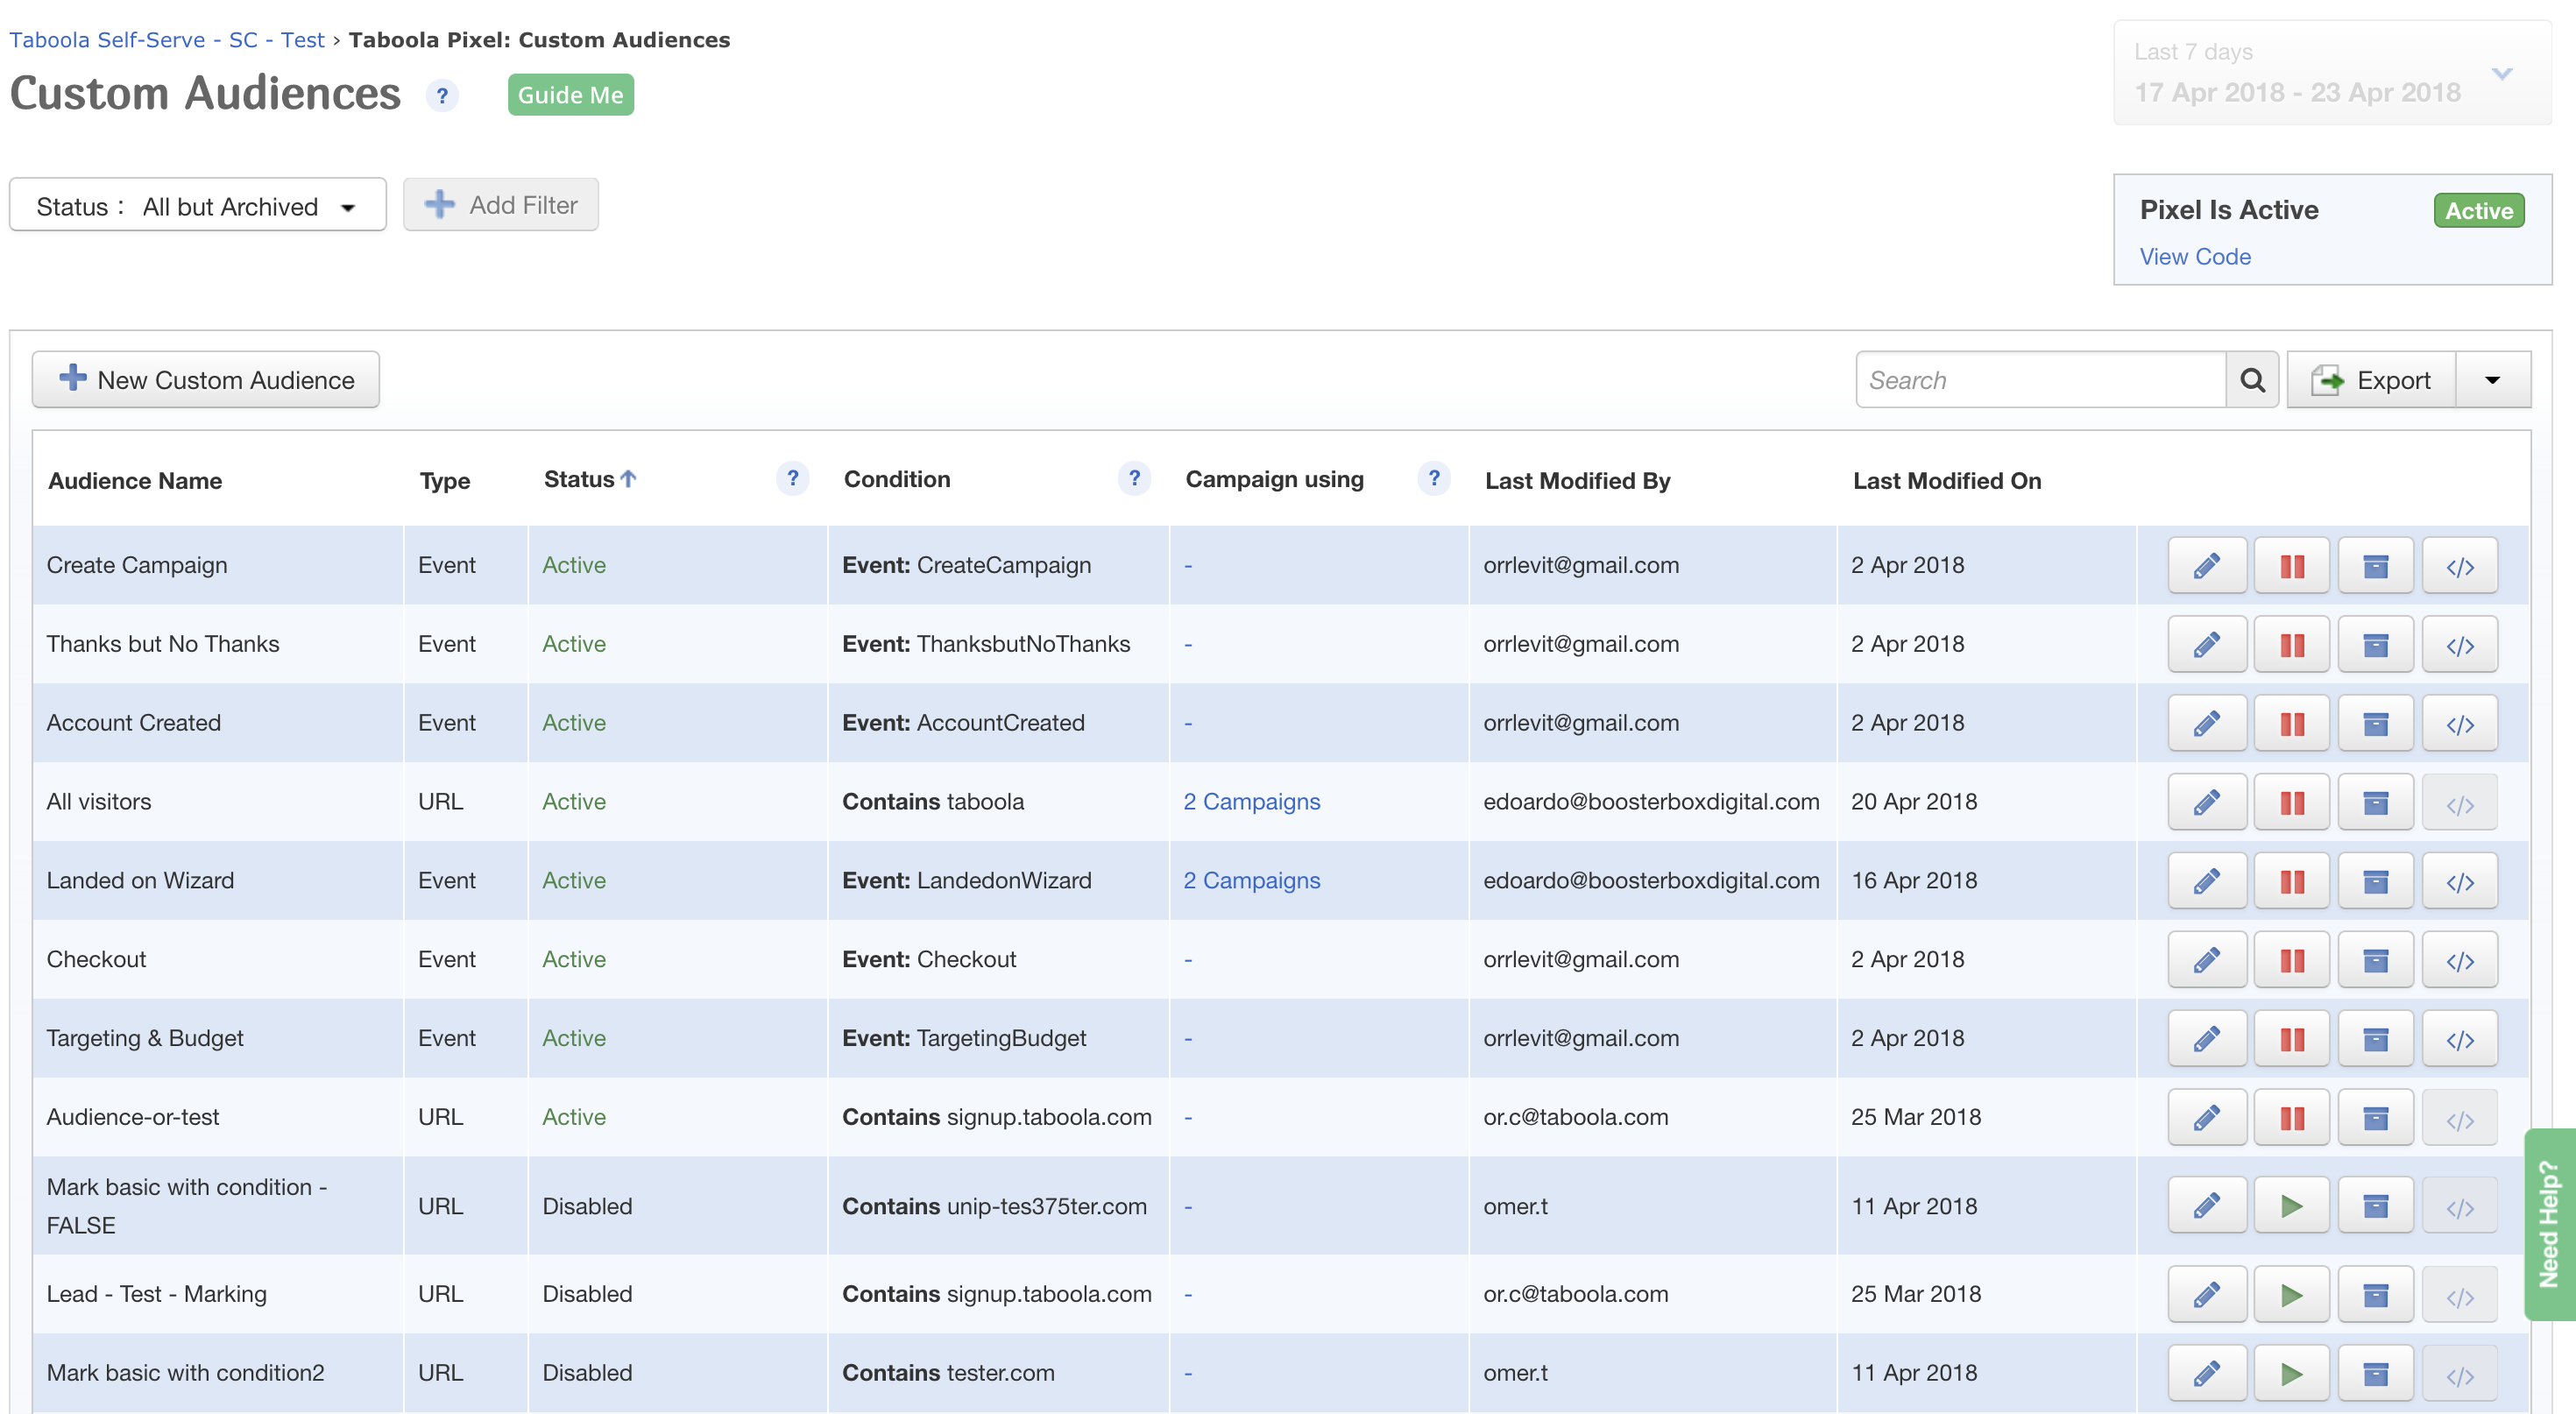Open the View Code link
The width and height of the screenshot is (2576, 1414).
click(2195, 257)
